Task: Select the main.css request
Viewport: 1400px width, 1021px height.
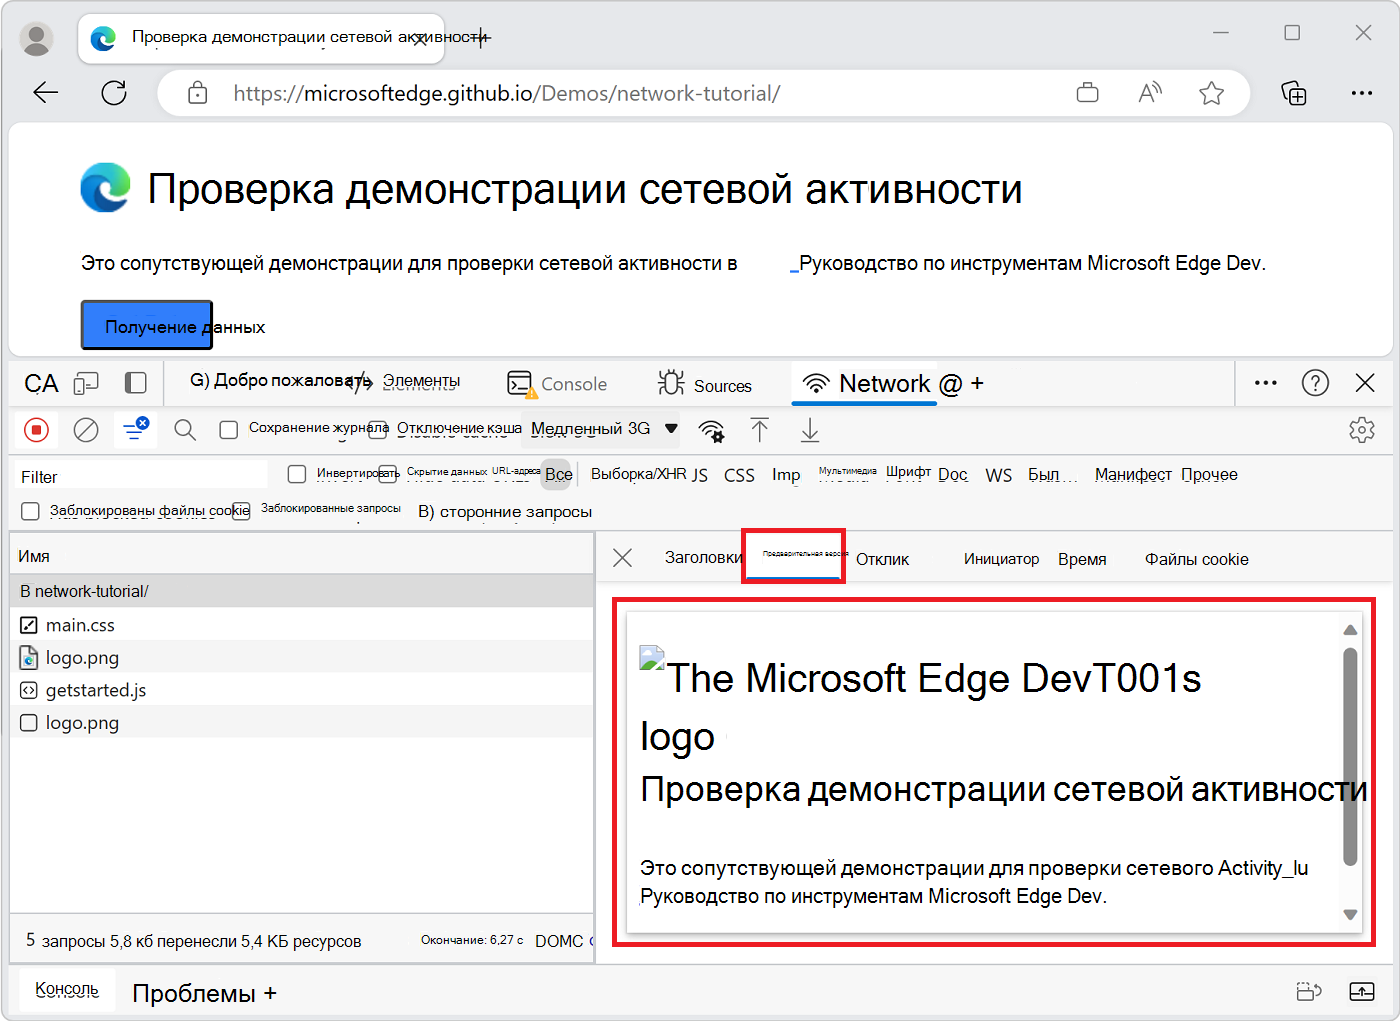Action: coord(301,625)
